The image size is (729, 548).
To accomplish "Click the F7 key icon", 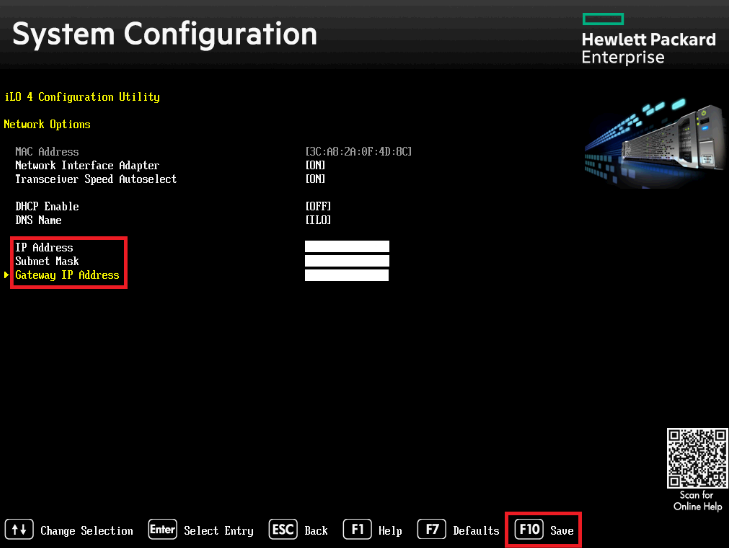I will click(x=431, y=529).
